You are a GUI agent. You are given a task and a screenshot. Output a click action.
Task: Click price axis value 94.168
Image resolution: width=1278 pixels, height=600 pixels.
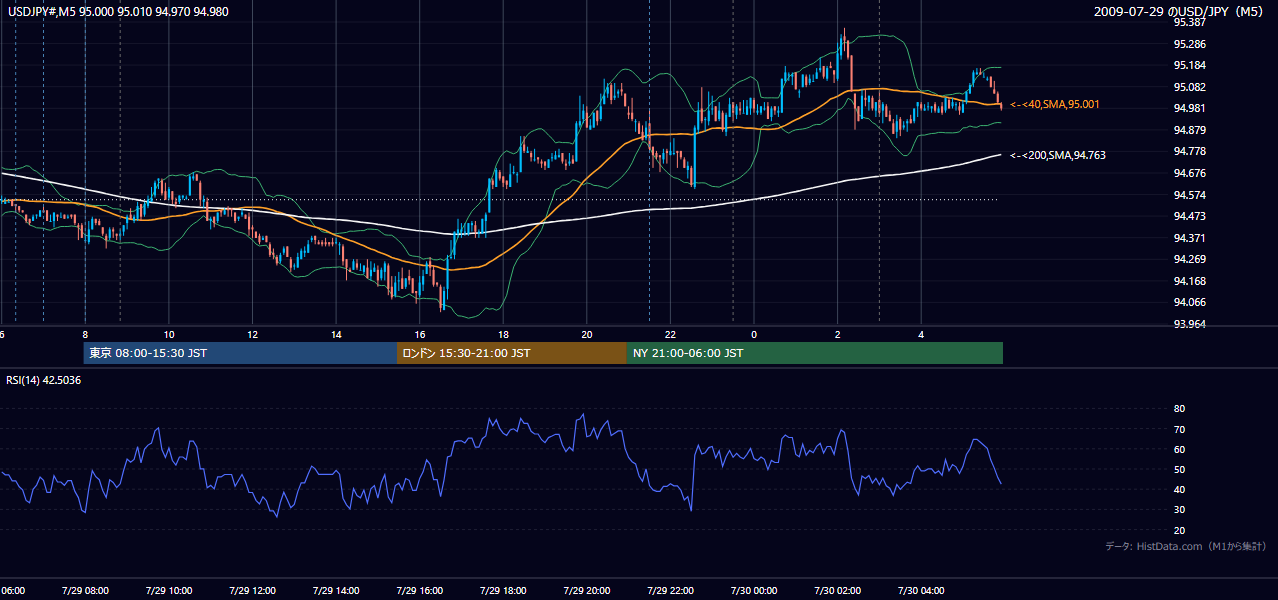coord(1189,281)
